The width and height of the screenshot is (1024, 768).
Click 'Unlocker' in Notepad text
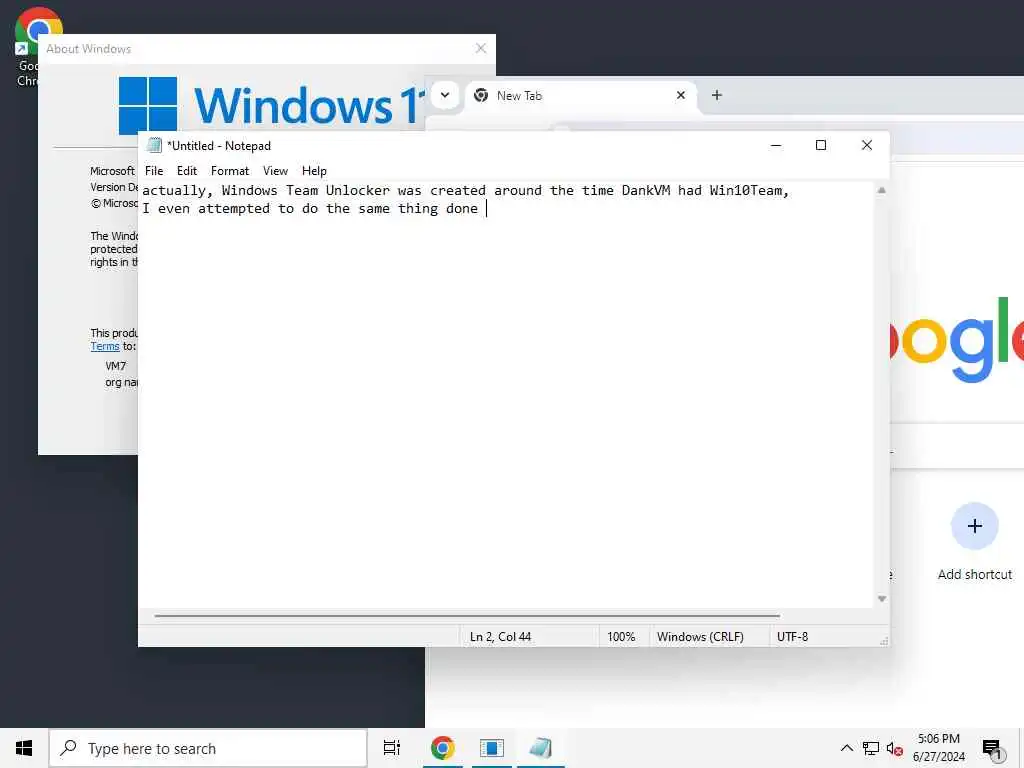tap(357, 191)
